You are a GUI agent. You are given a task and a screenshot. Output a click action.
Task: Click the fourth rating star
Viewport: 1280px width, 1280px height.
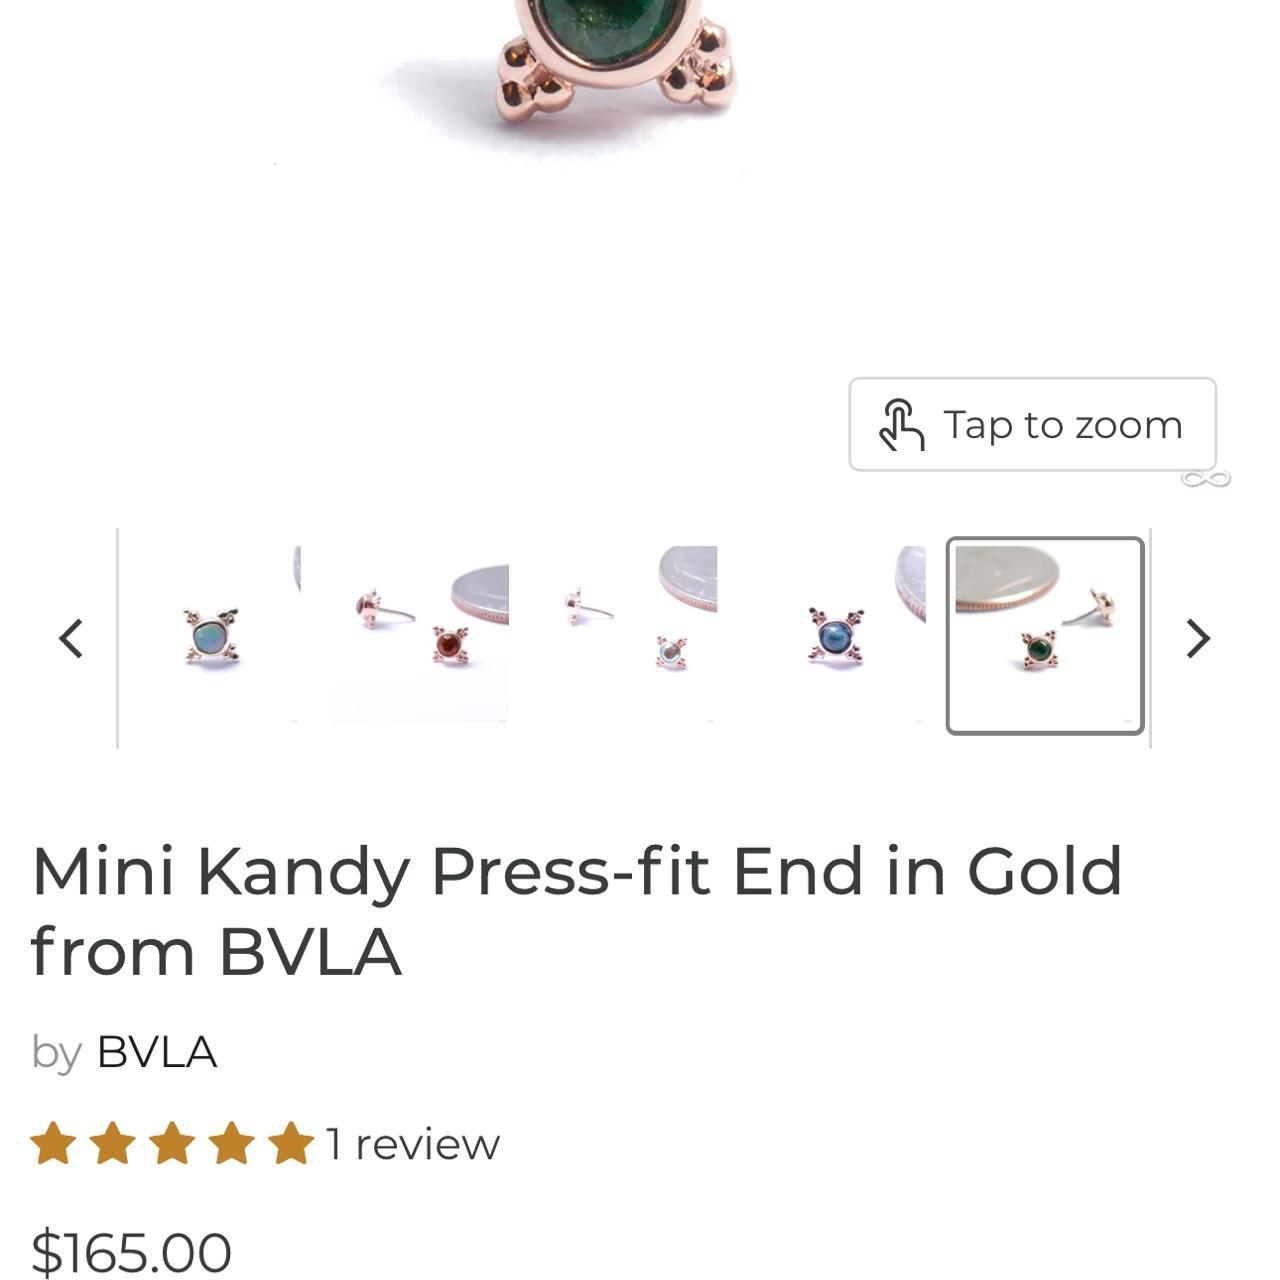point(232,1143)
